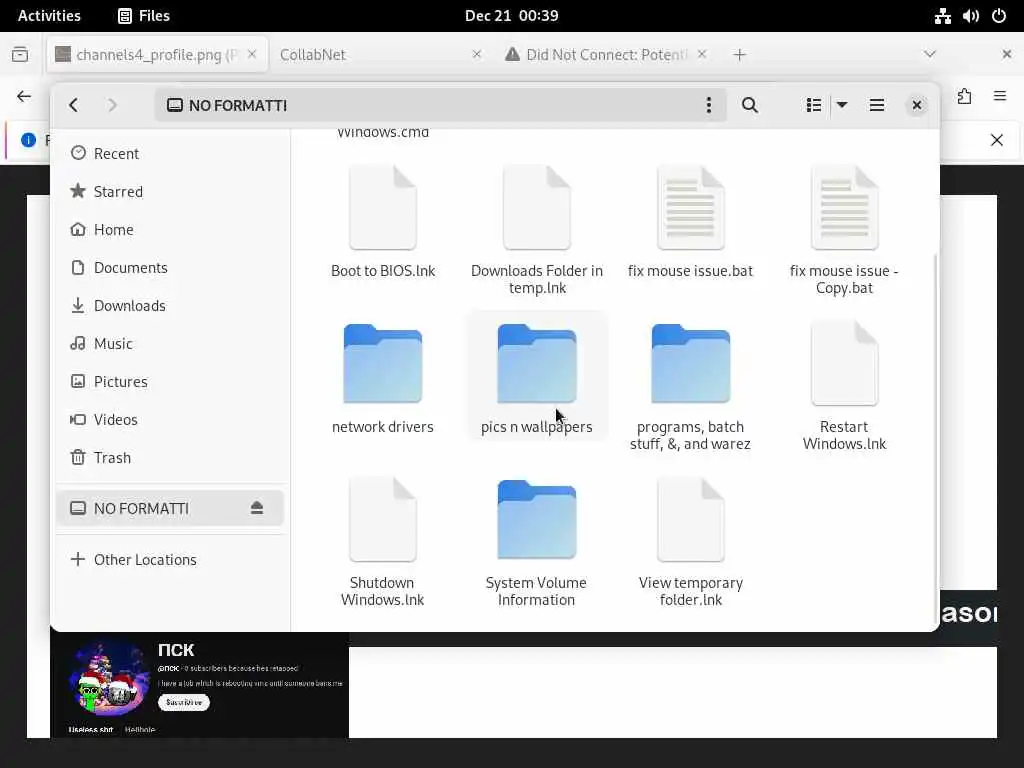List all browser tabs dropdown
Viewport: 1024px width, 768px height.
(930, 54)
